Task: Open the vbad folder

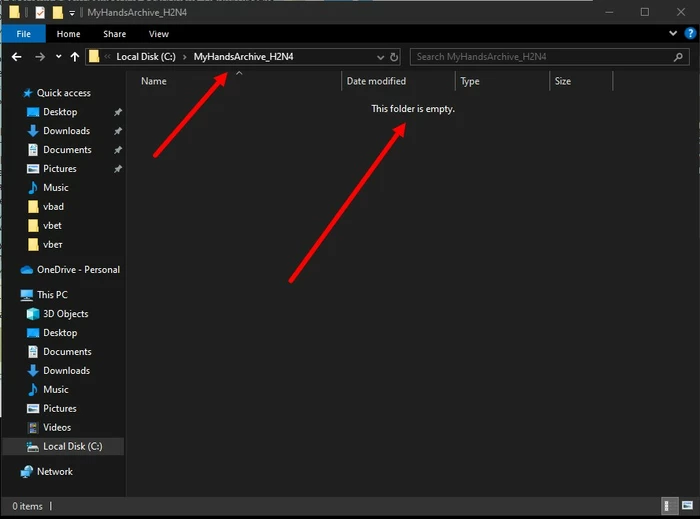Action: coord(53,207)
